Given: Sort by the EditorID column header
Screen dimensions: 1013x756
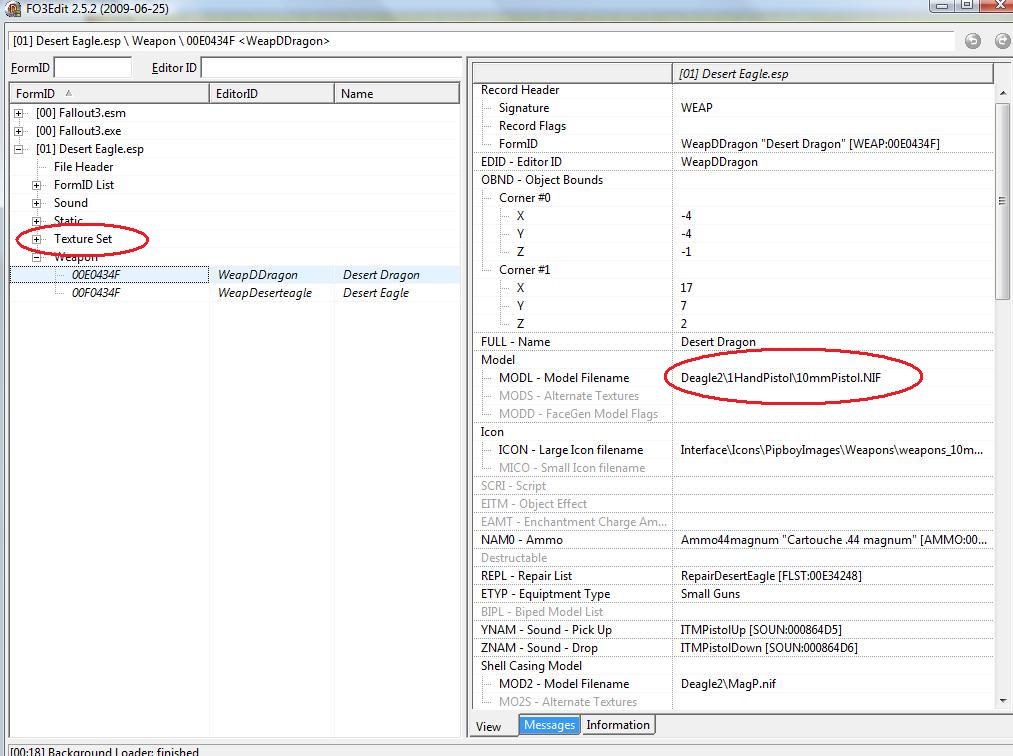Looking at the screenshot, I should pos(272,93).
